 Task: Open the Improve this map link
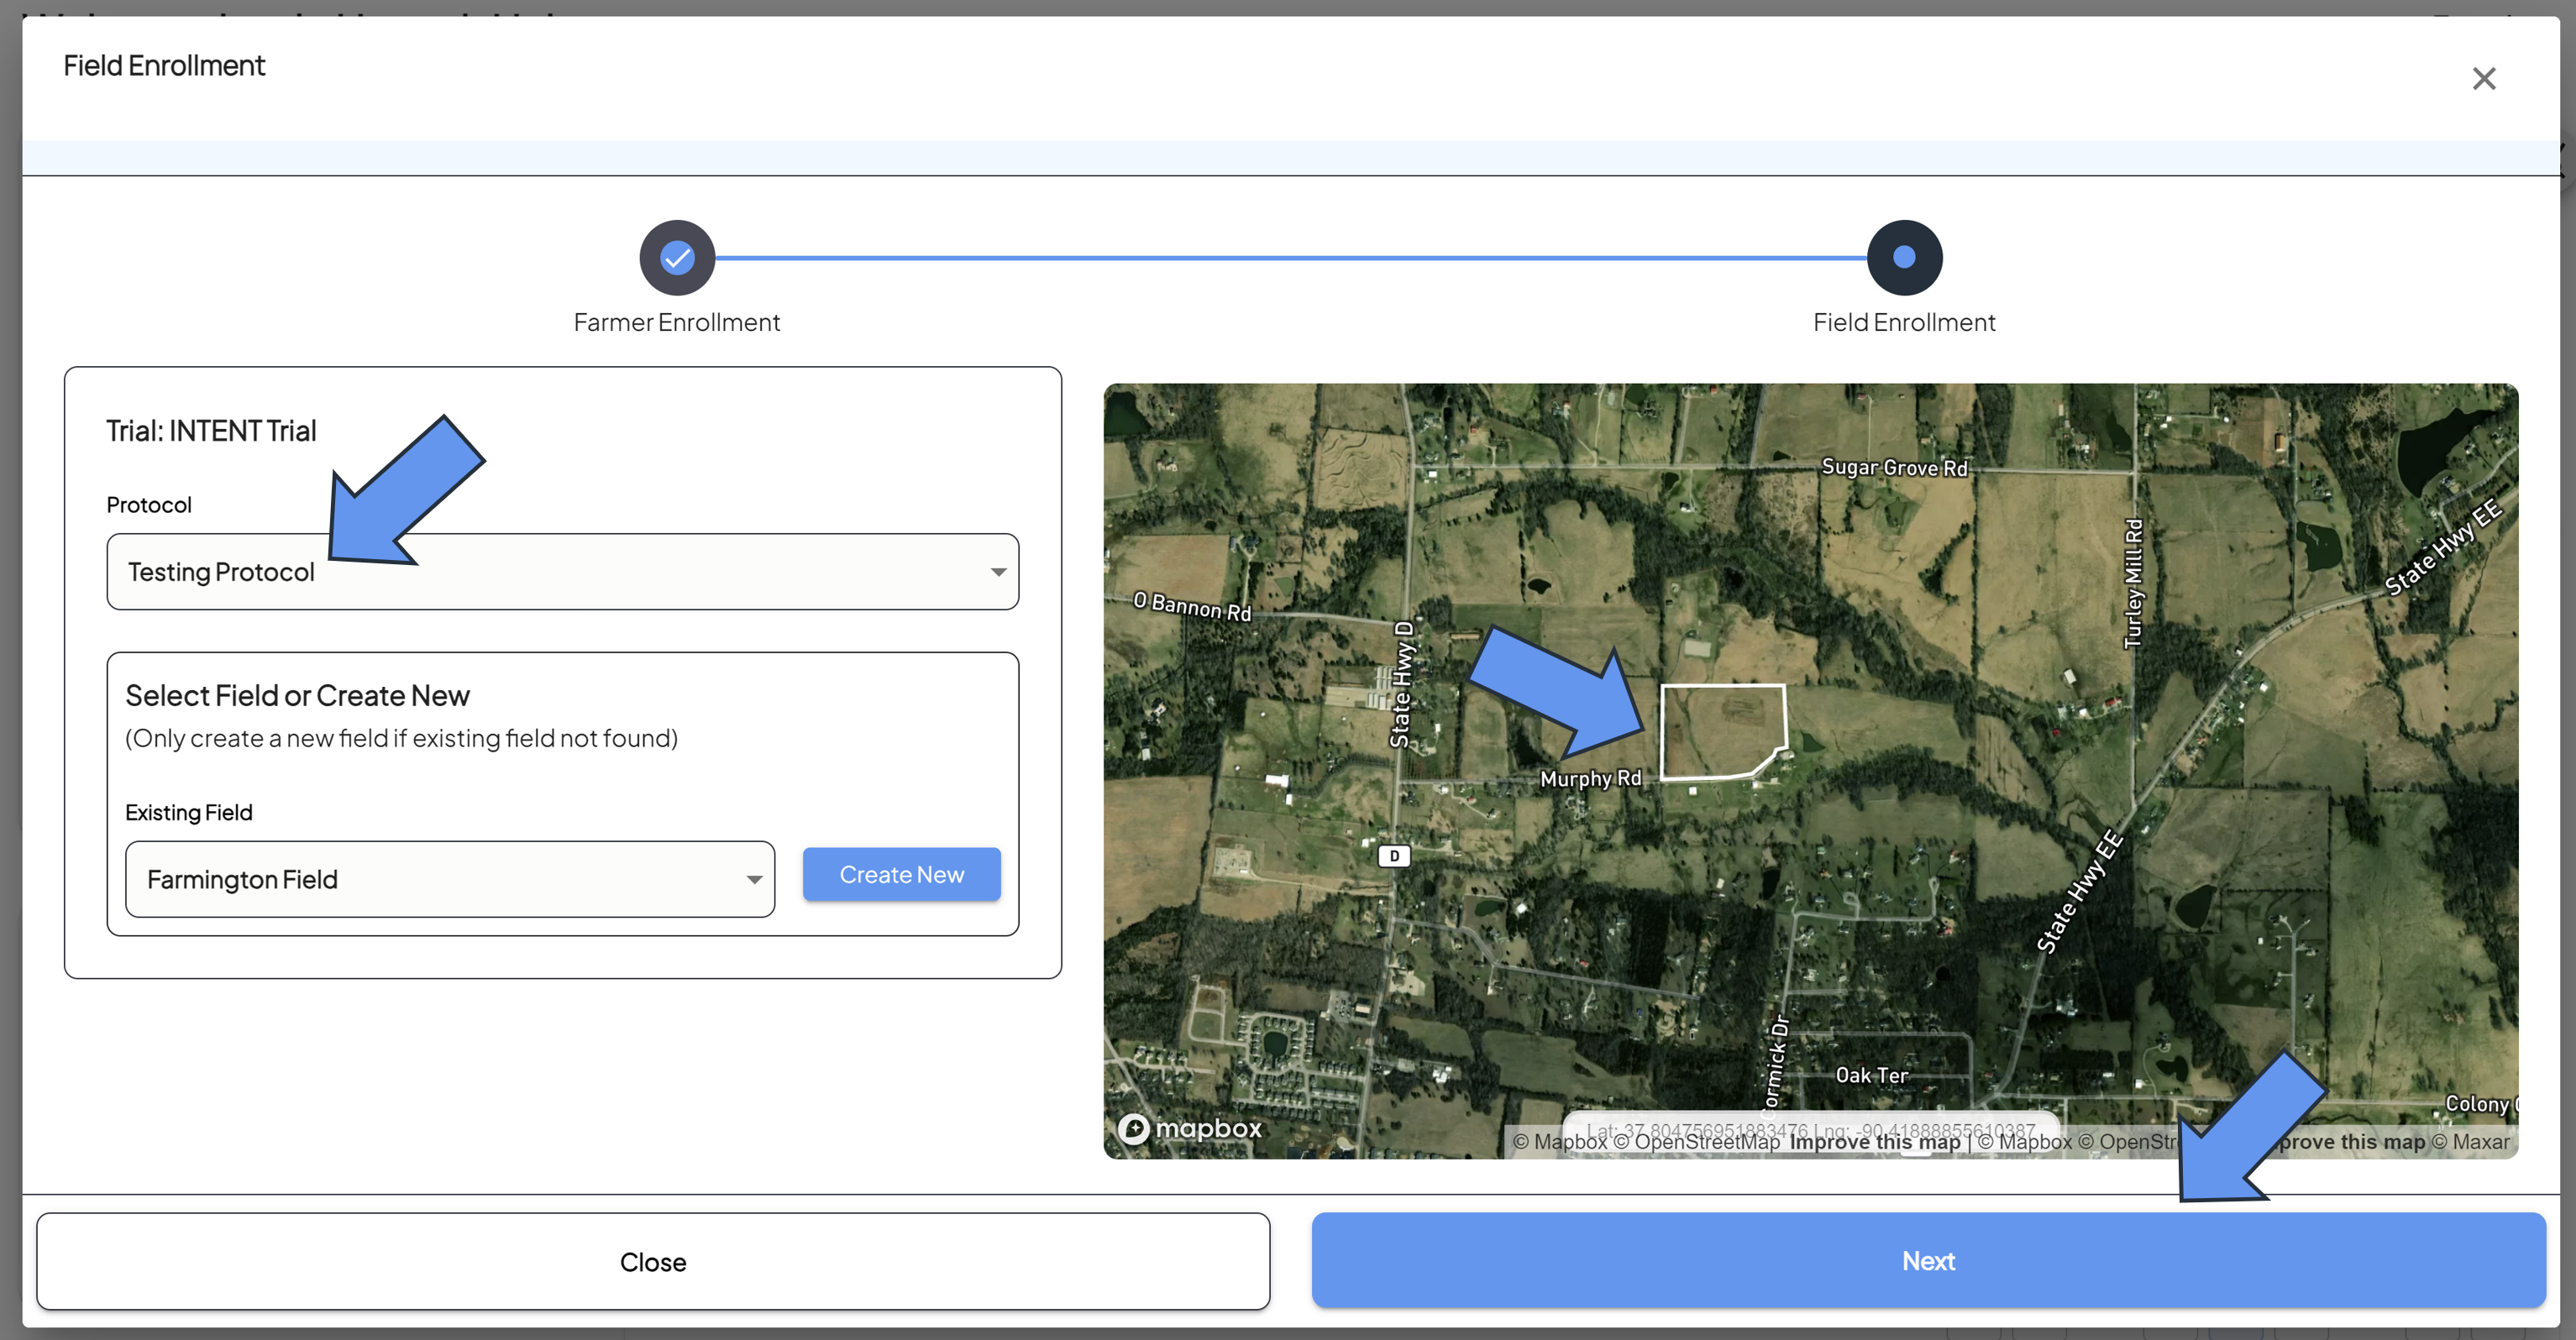[x=1874, y=1142]
